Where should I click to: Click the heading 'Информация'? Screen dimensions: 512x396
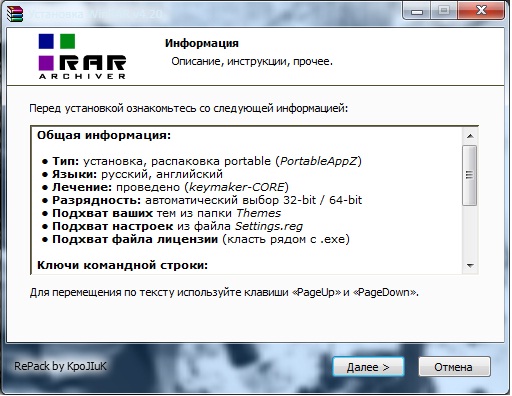tap(202, 43)
